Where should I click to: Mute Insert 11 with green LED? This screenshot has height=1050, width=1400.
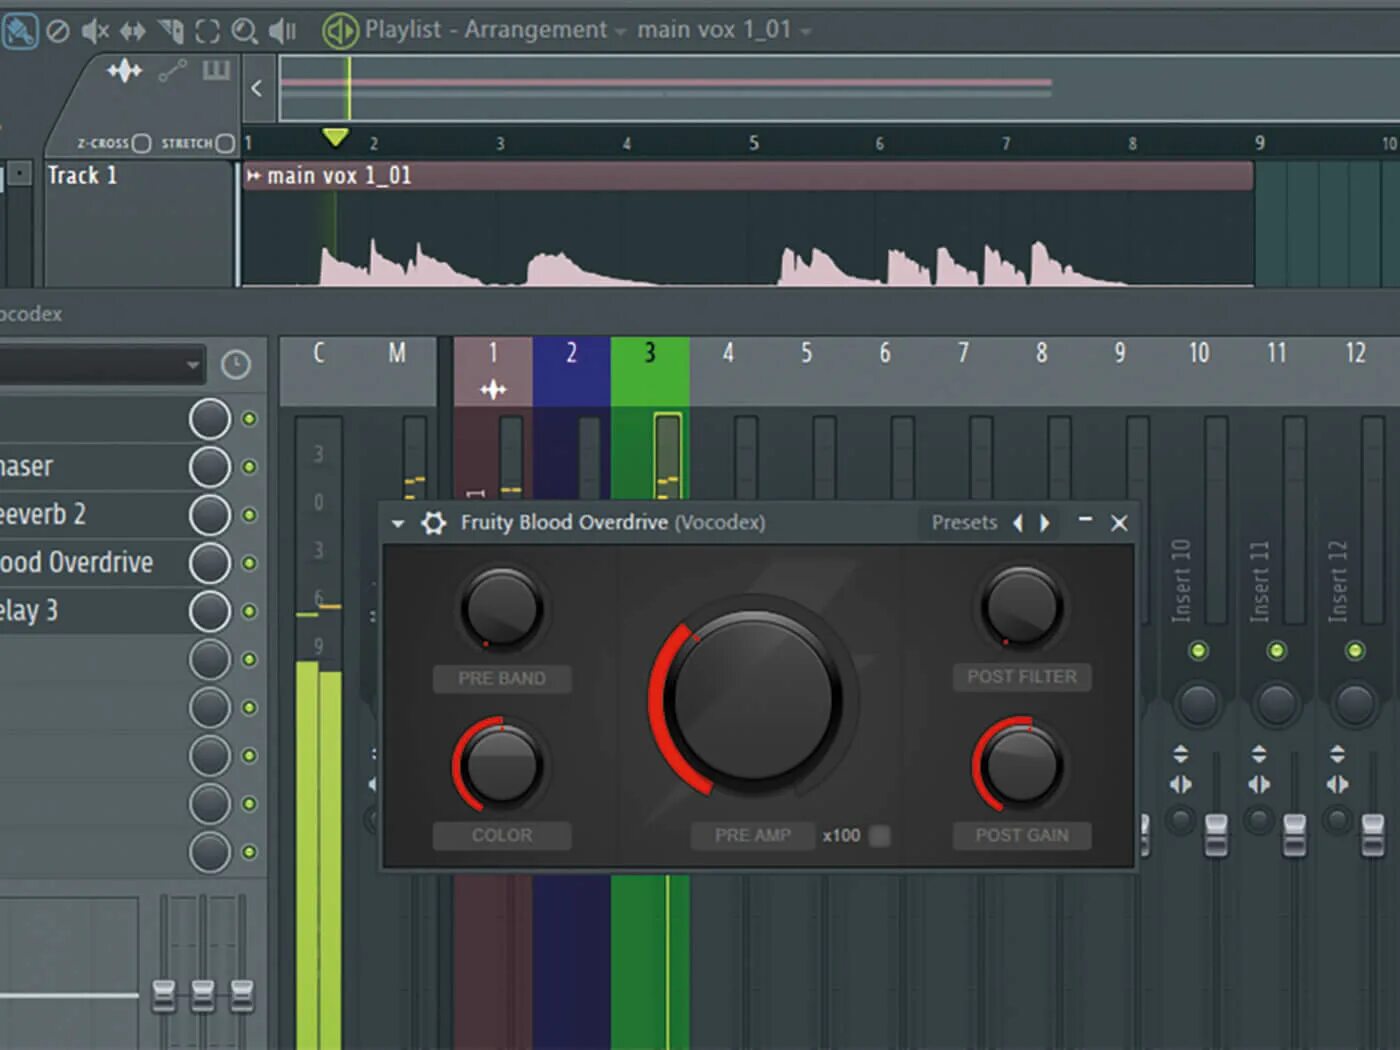(x=1276, y=651)
